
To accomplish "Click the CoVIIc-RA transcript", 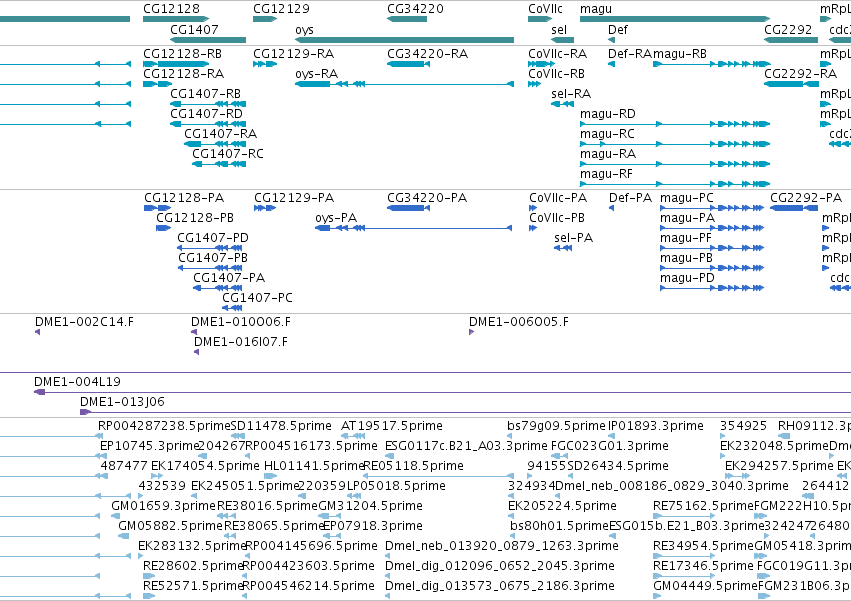I will click(558, 54).
